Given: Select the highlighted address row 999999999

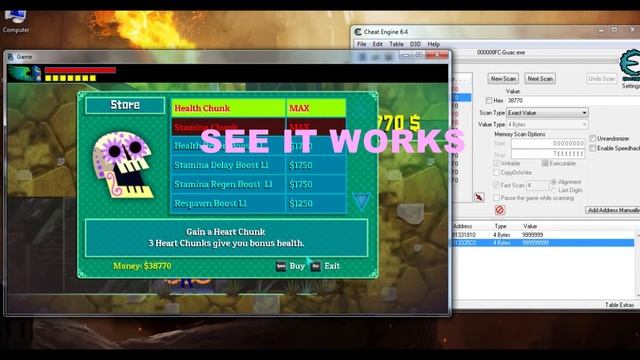Looking at the screenshot, I should [x=543, y=243].
